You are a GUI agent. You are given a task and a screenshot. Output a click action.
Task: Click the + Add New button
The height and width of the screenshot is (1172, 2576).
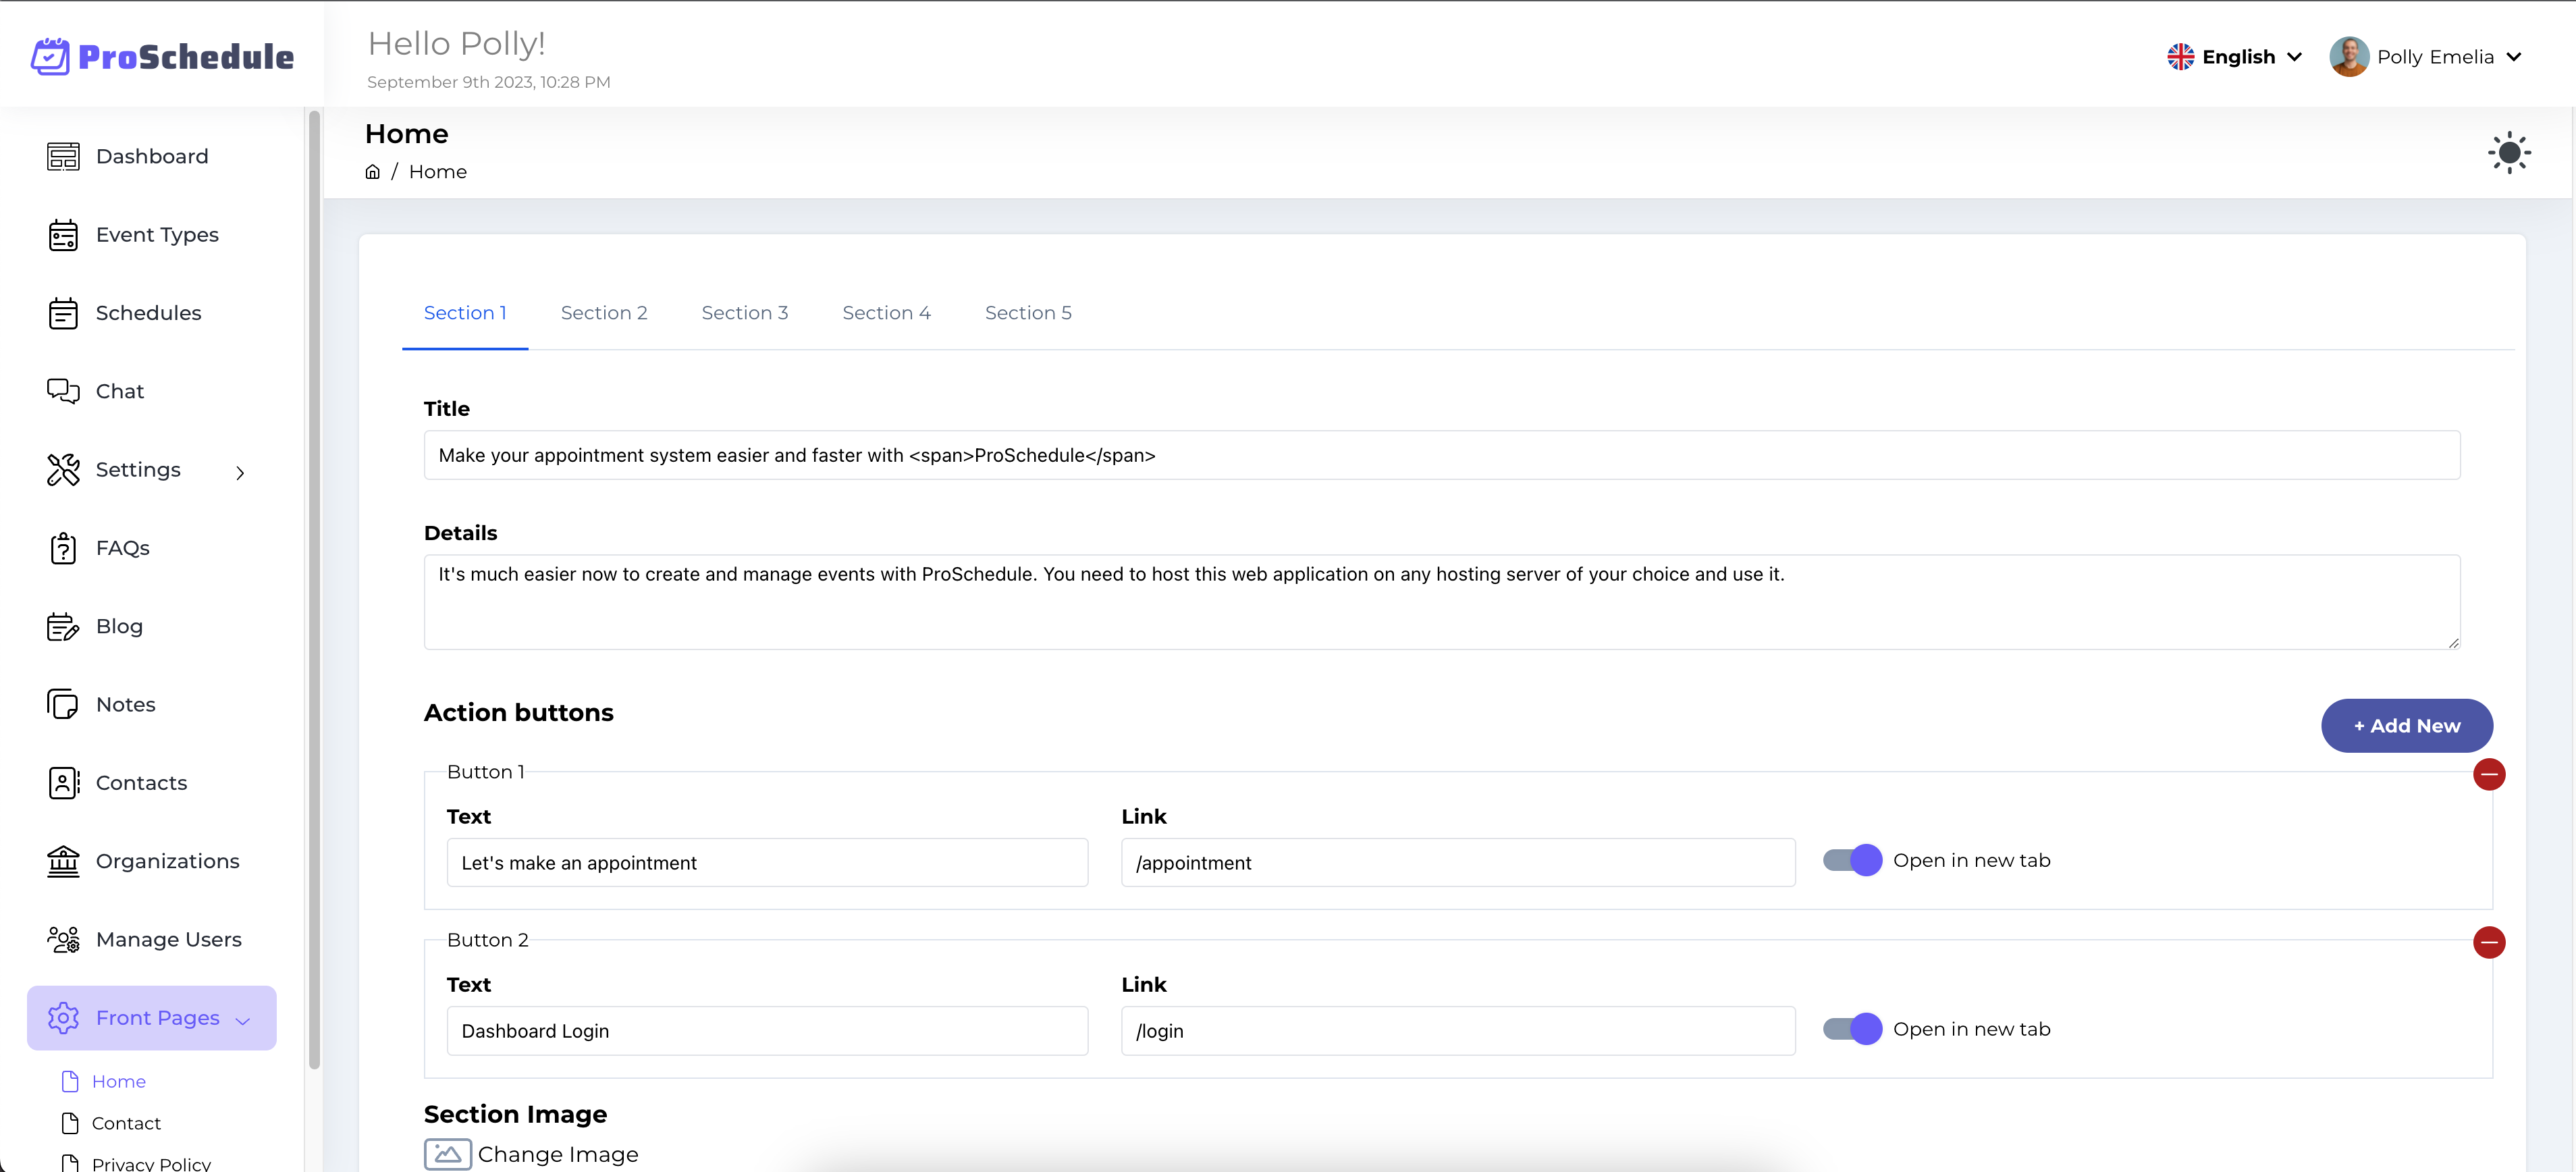pyautogui.click(x=2407, y=725)
